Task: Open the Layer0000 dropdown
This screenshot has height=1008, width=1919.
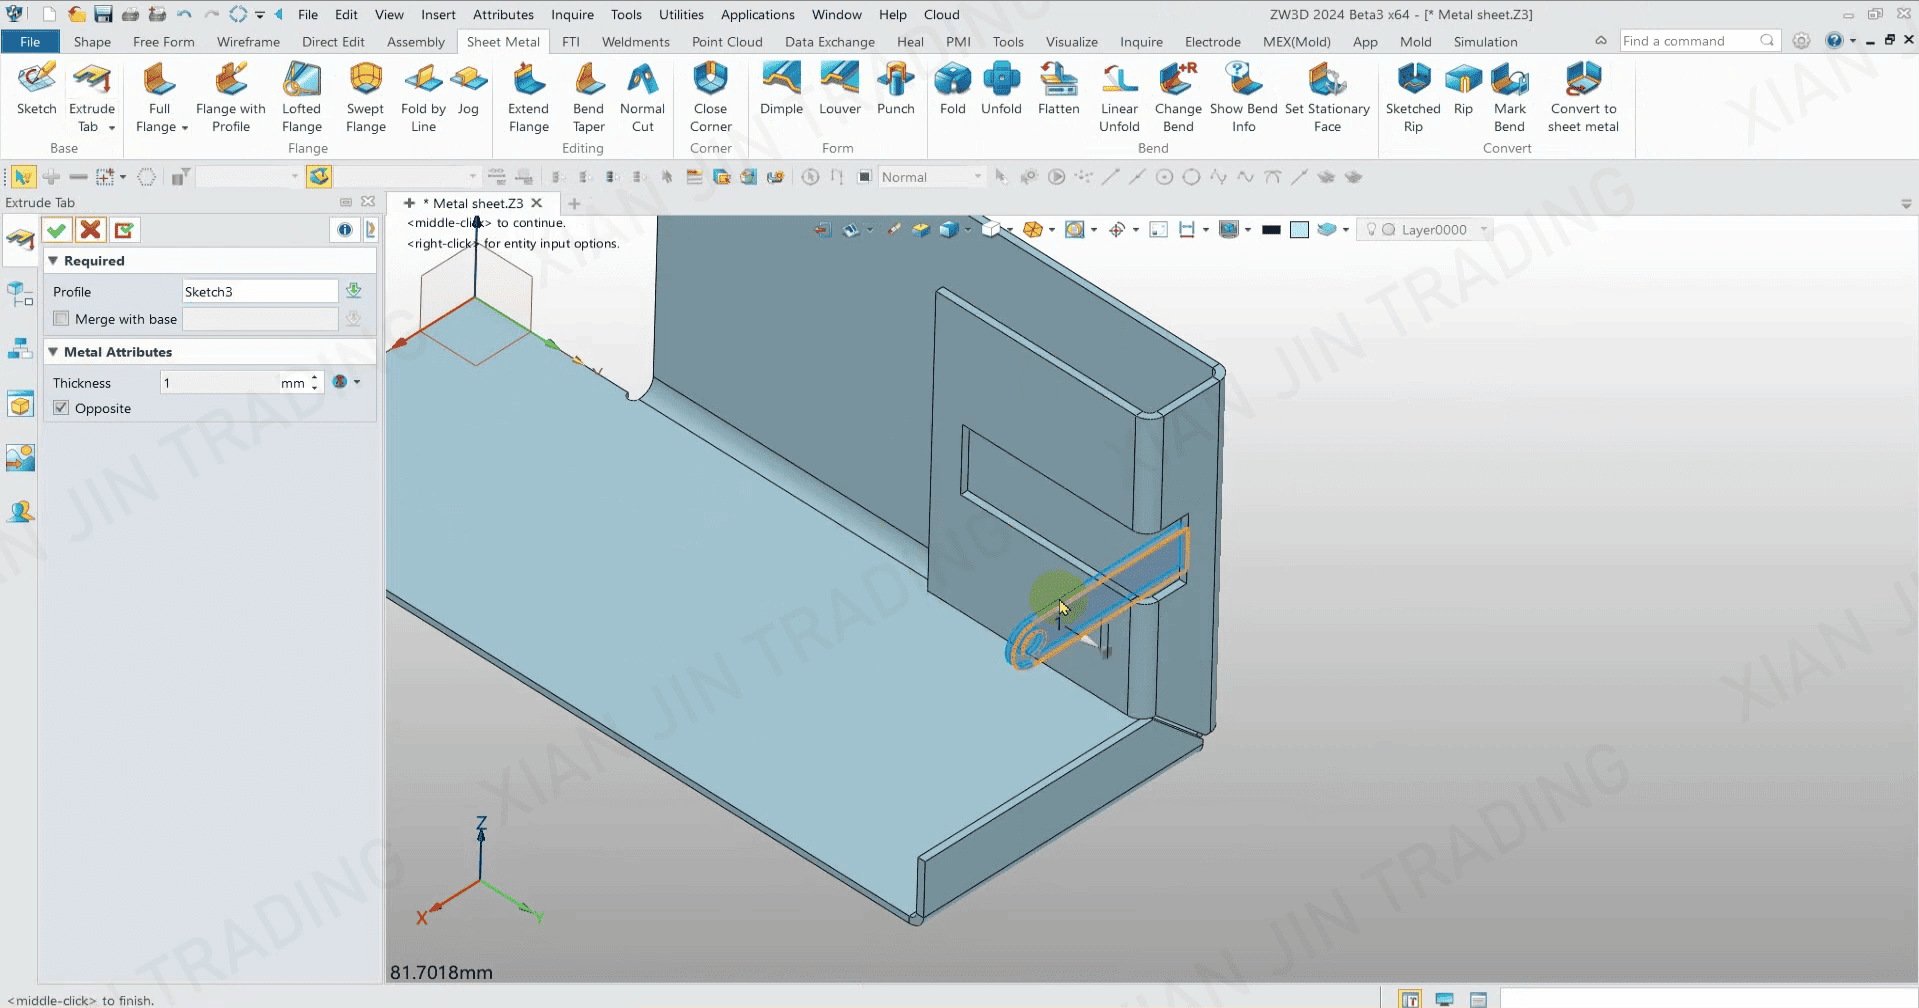Action: pos(1483,230)
